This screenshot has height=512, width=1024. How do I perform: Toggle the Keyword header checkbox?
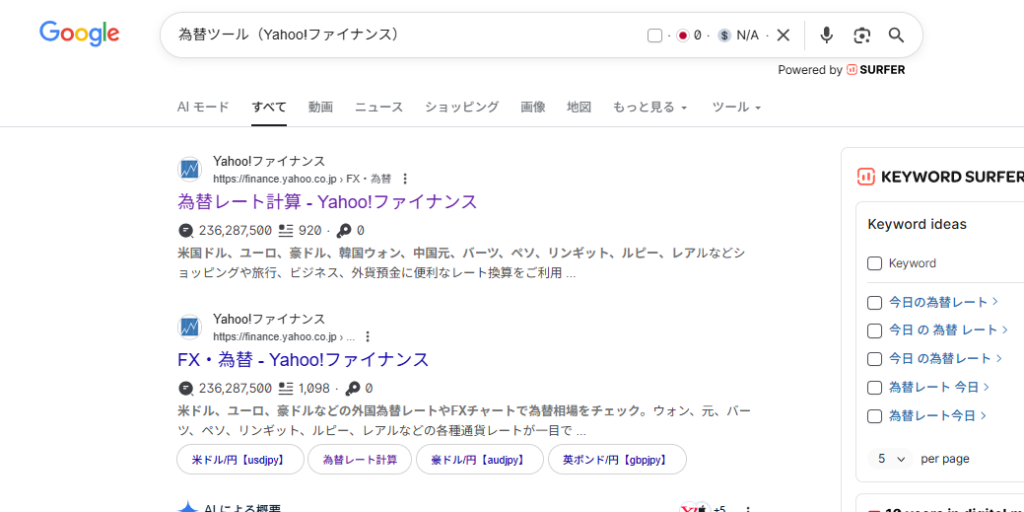point(874,263)
